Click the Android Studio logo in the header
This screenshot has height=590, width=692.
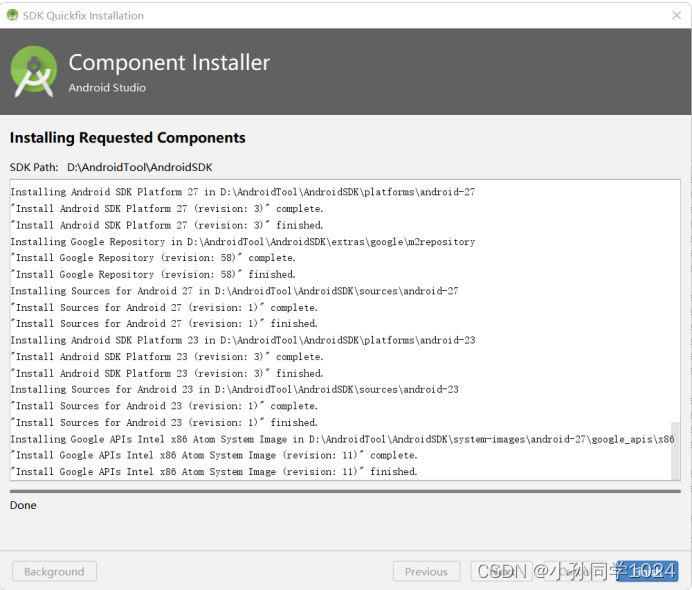click(34, 71)
